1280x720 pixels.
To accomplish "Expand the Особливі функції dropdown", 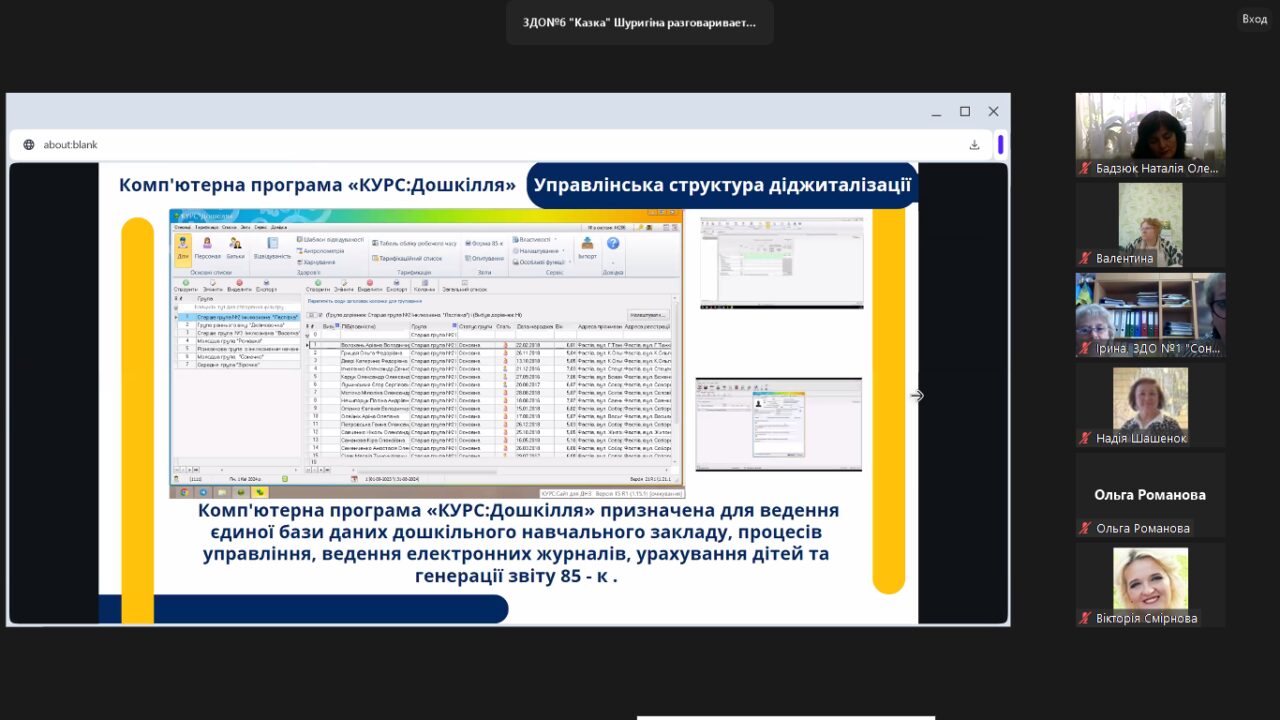I will [570, 262].
